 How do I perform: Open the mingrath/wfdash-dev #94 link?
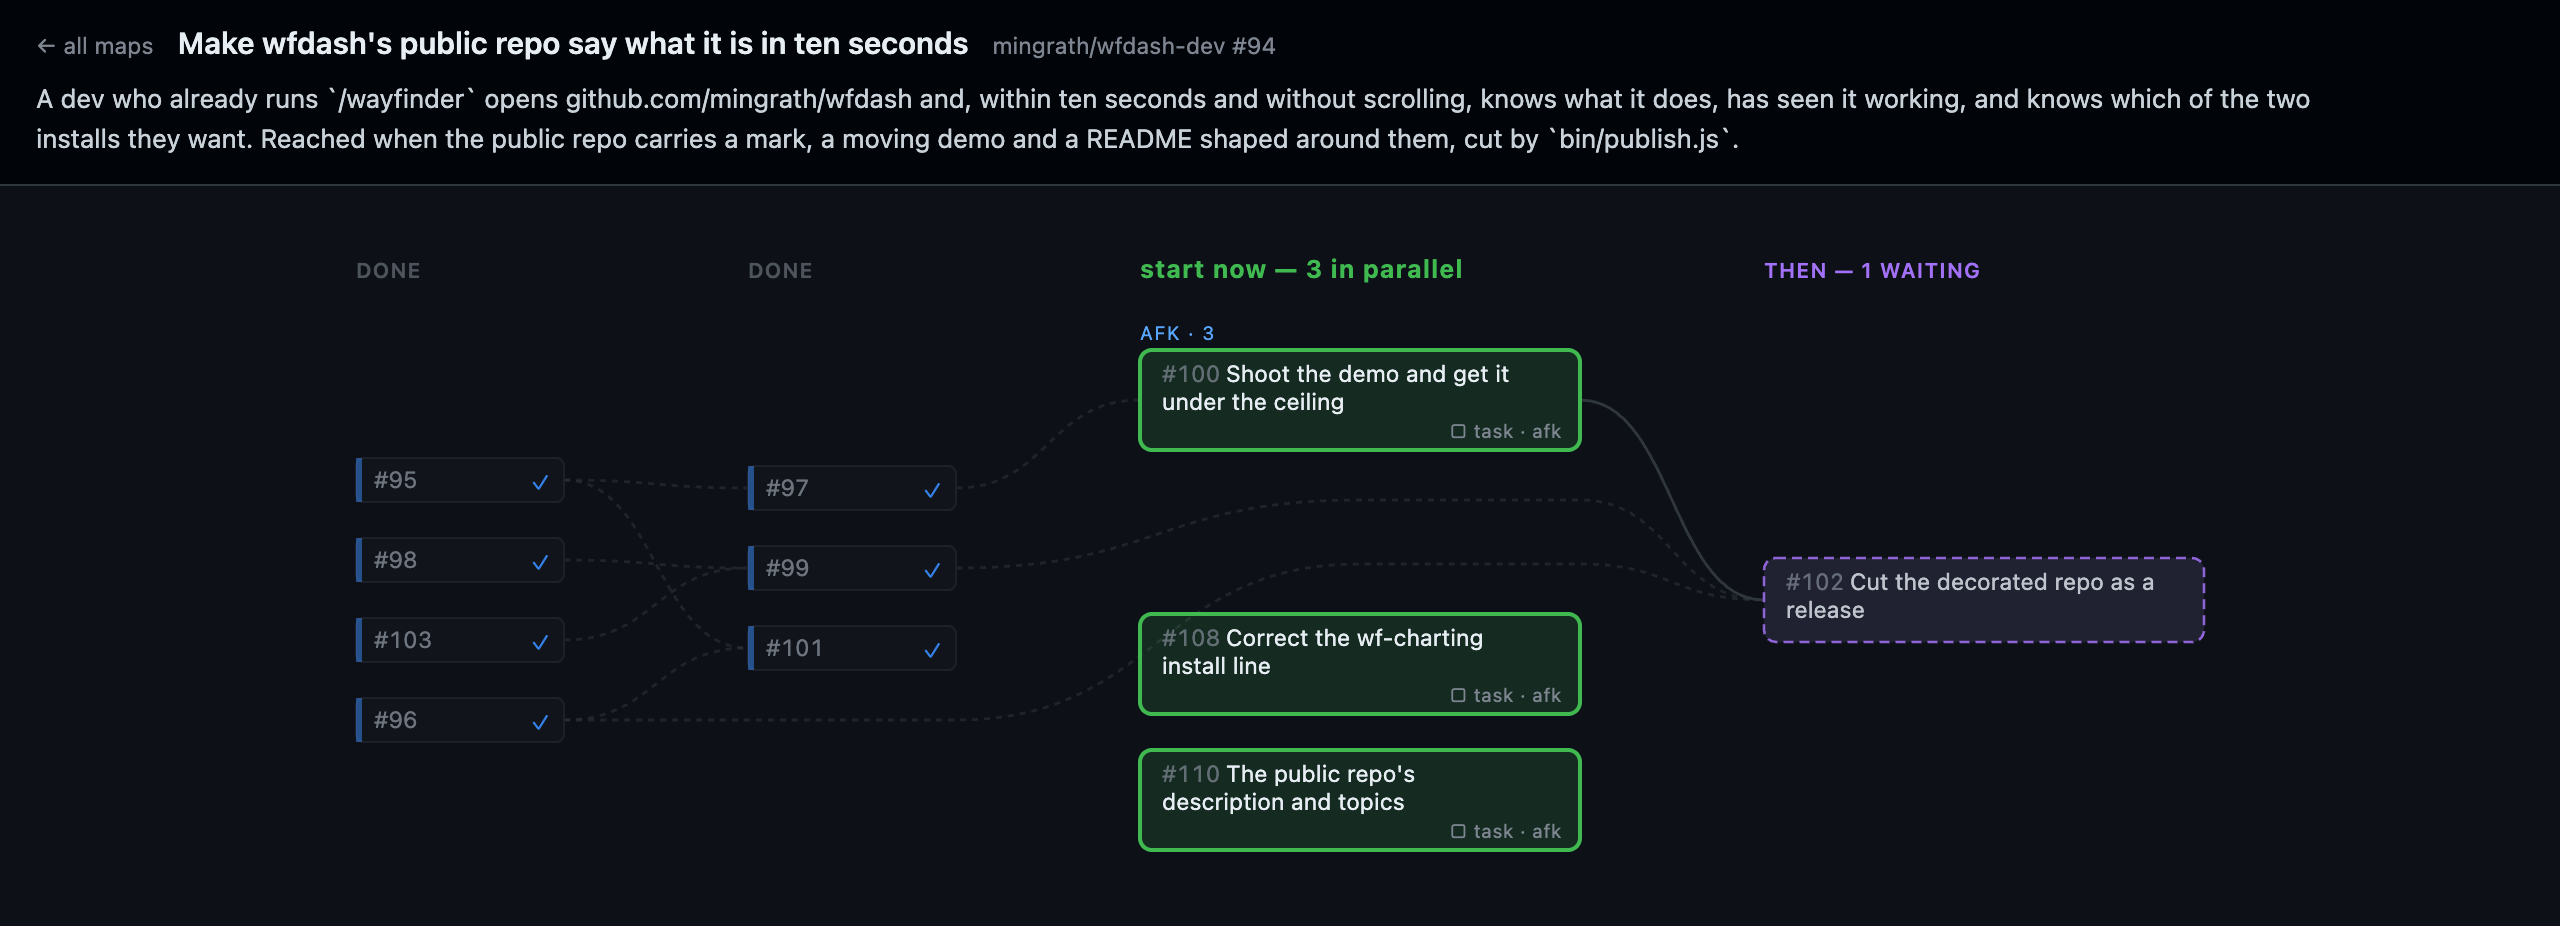click(1133, 46)
